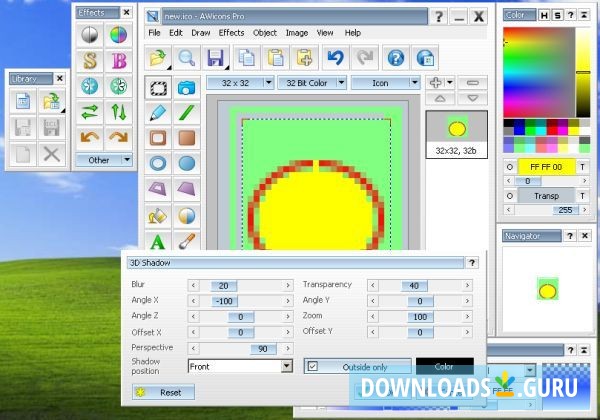Select the hollow Rectangle tool
Viewport: 600px width, 420px height.
158,138
